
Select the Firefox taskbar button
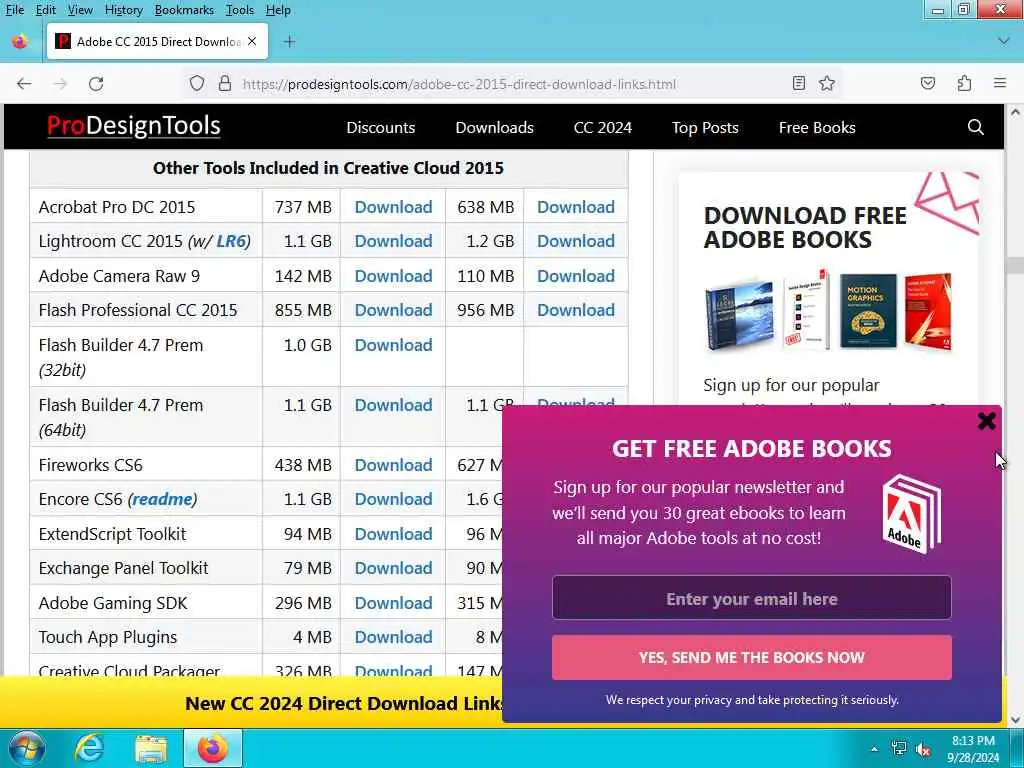pyautogui.click(x=213, y=748)
